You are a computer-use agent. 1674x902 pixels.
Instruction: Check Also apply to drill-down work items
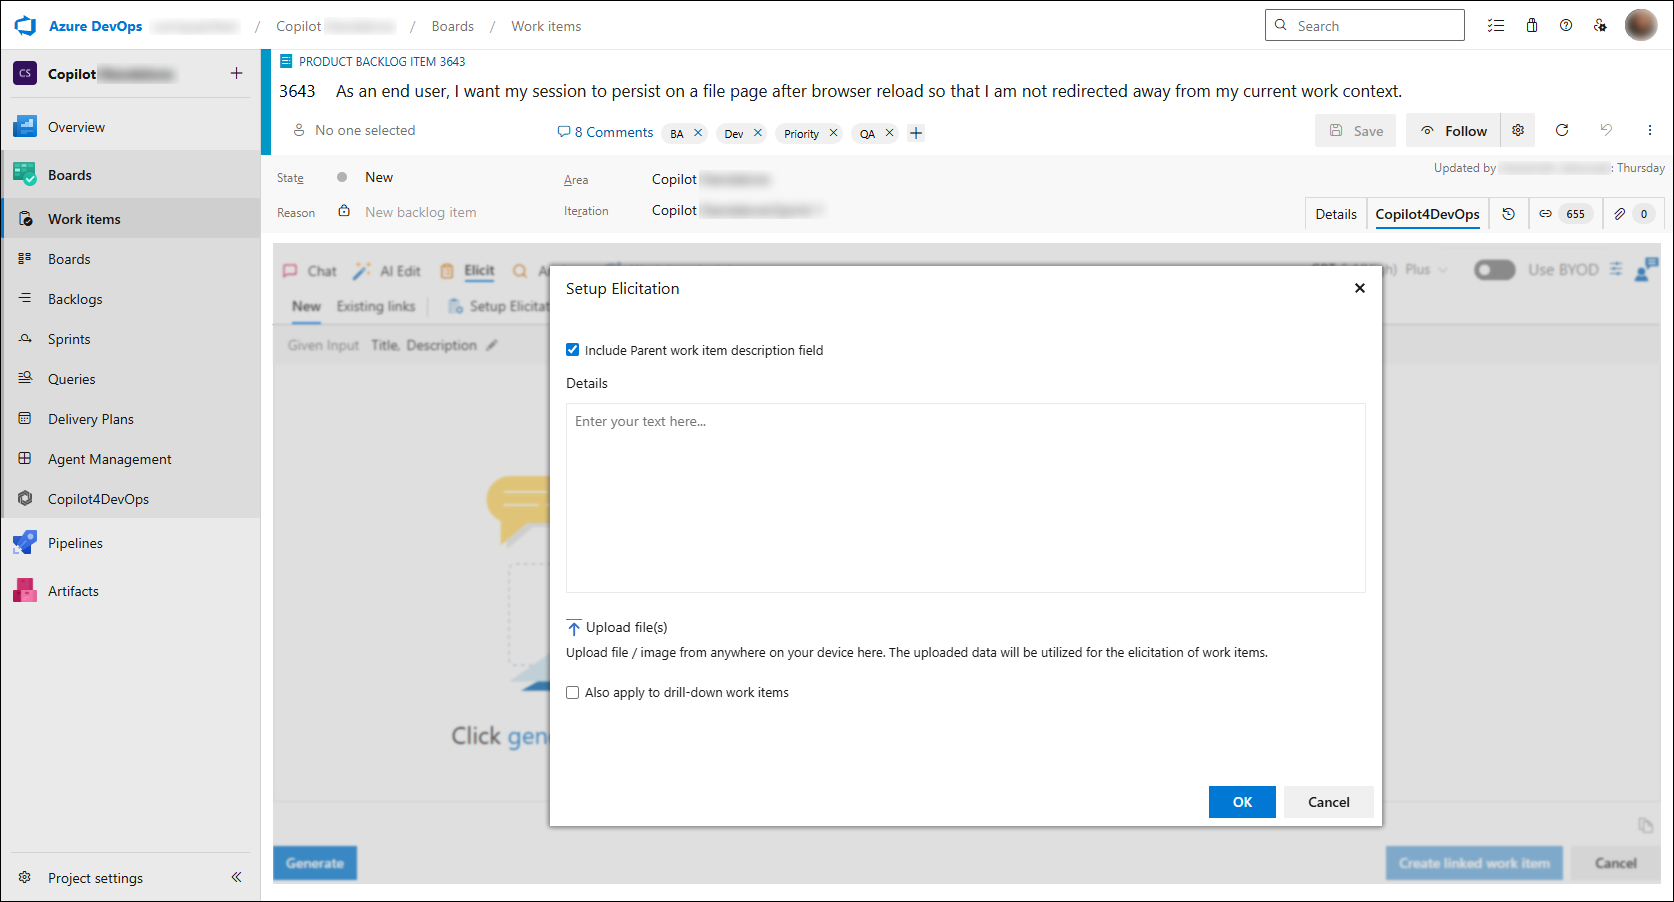point(573,692)
